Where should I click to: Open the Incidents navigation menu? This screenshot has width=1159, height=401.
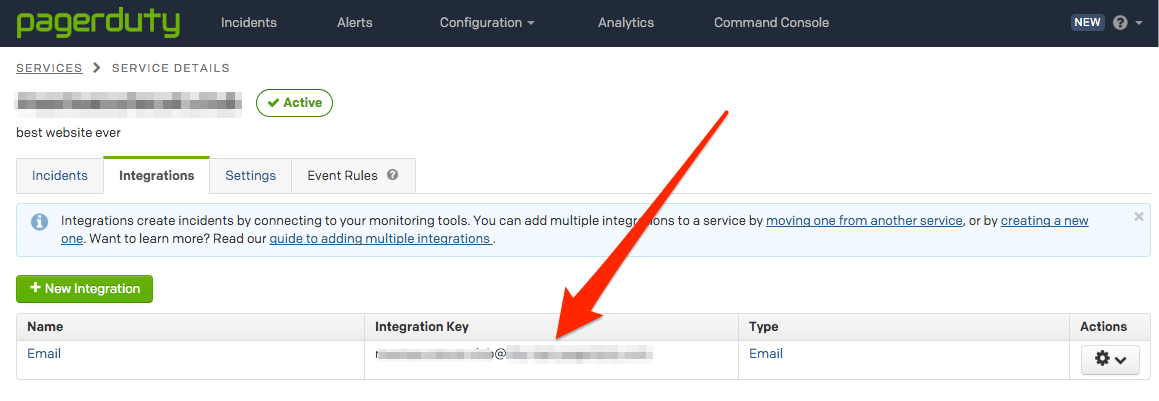(x=248, y=23)
